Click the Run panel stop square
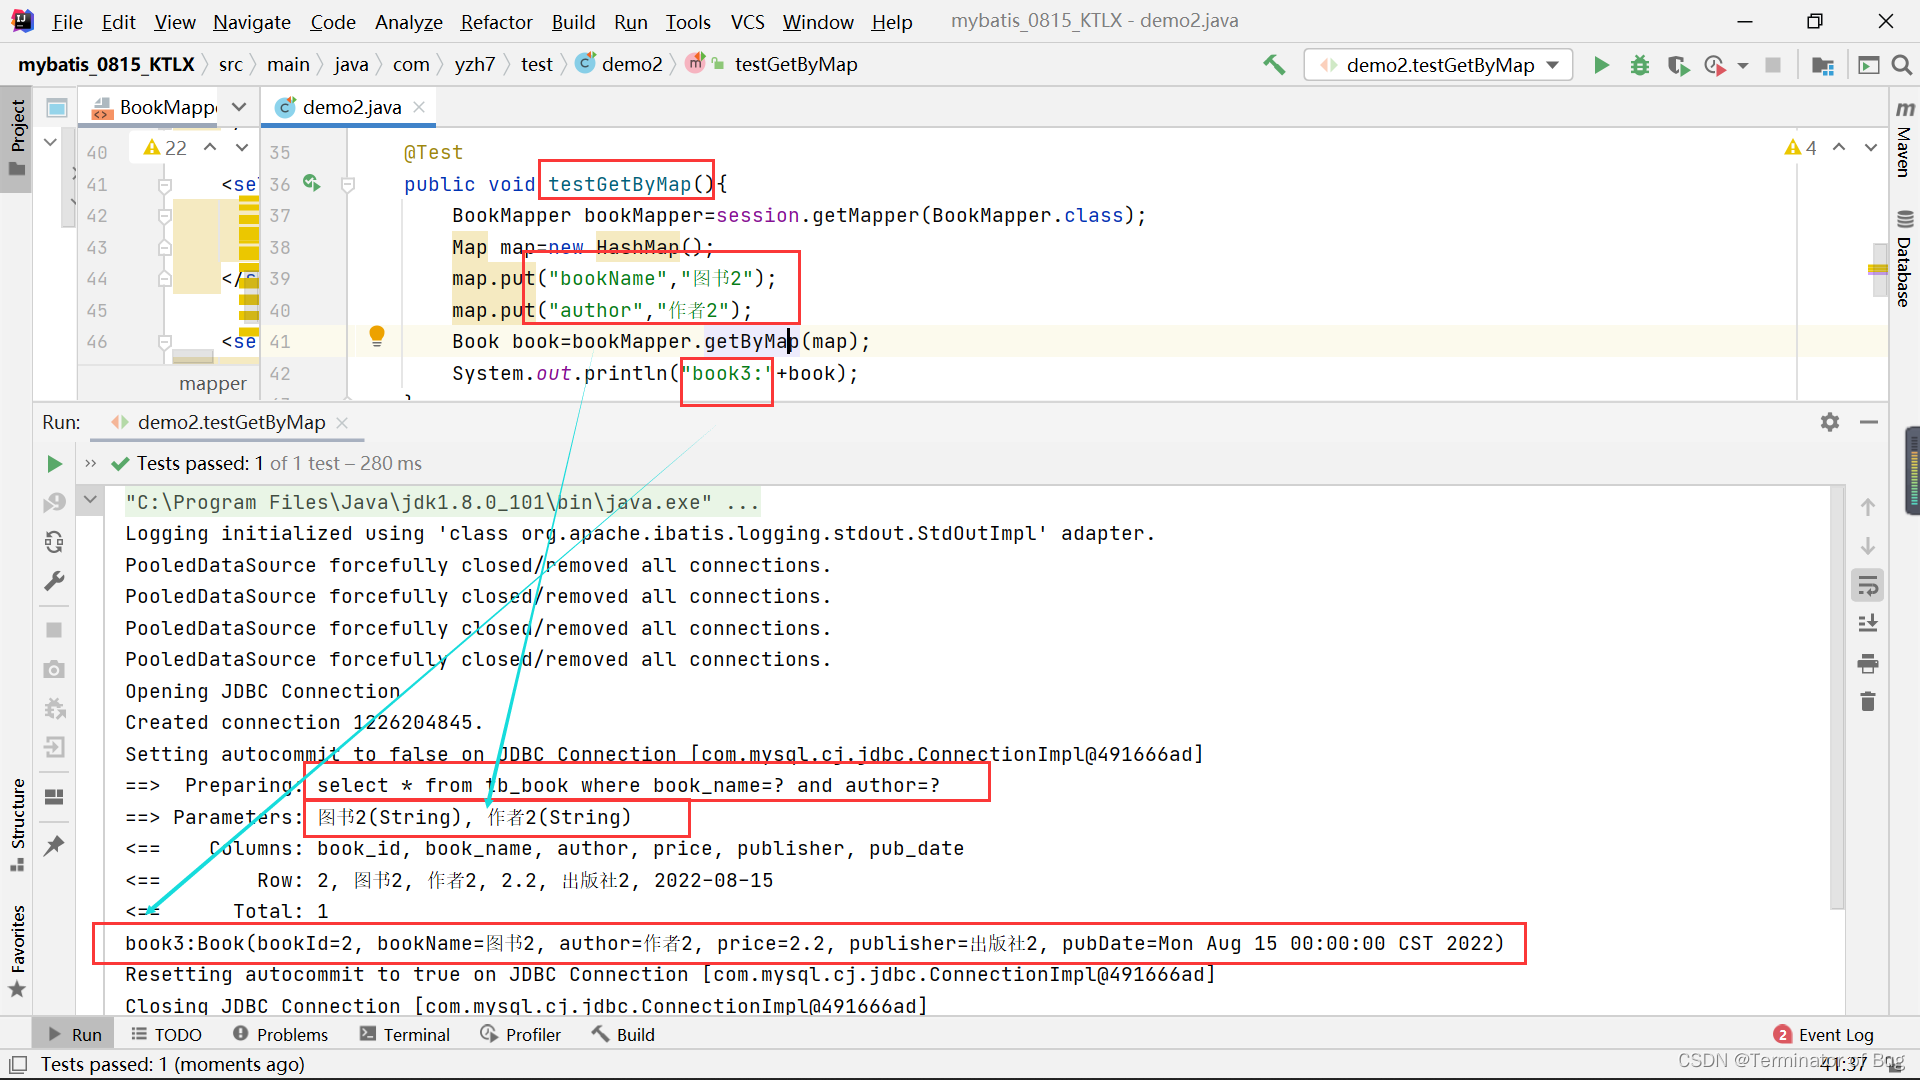Viewport: 1920px width, 1080px height. 54,630
